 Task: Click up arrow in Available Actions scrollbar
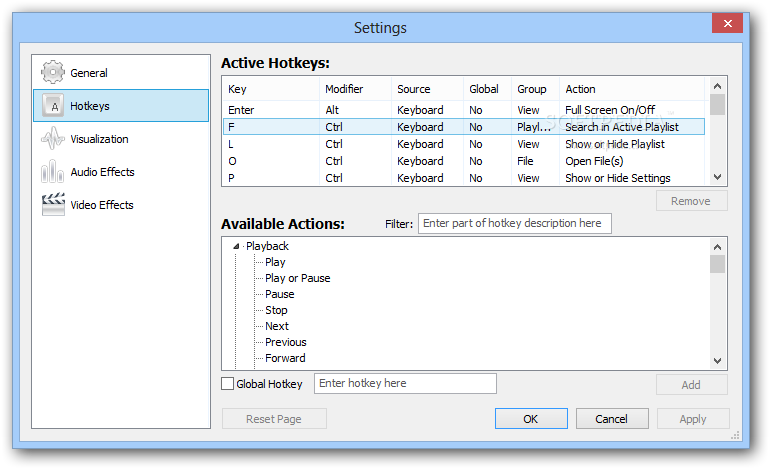(x=717, y=247)
